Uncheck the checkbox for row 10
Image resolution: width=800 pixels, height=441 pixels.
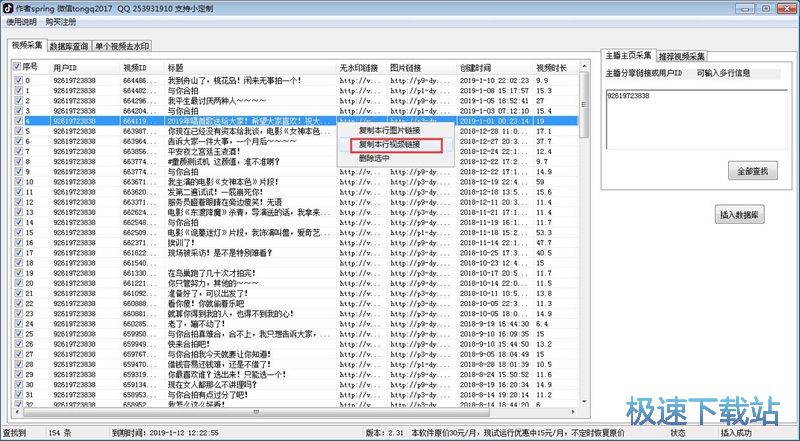tap(19, 182)
